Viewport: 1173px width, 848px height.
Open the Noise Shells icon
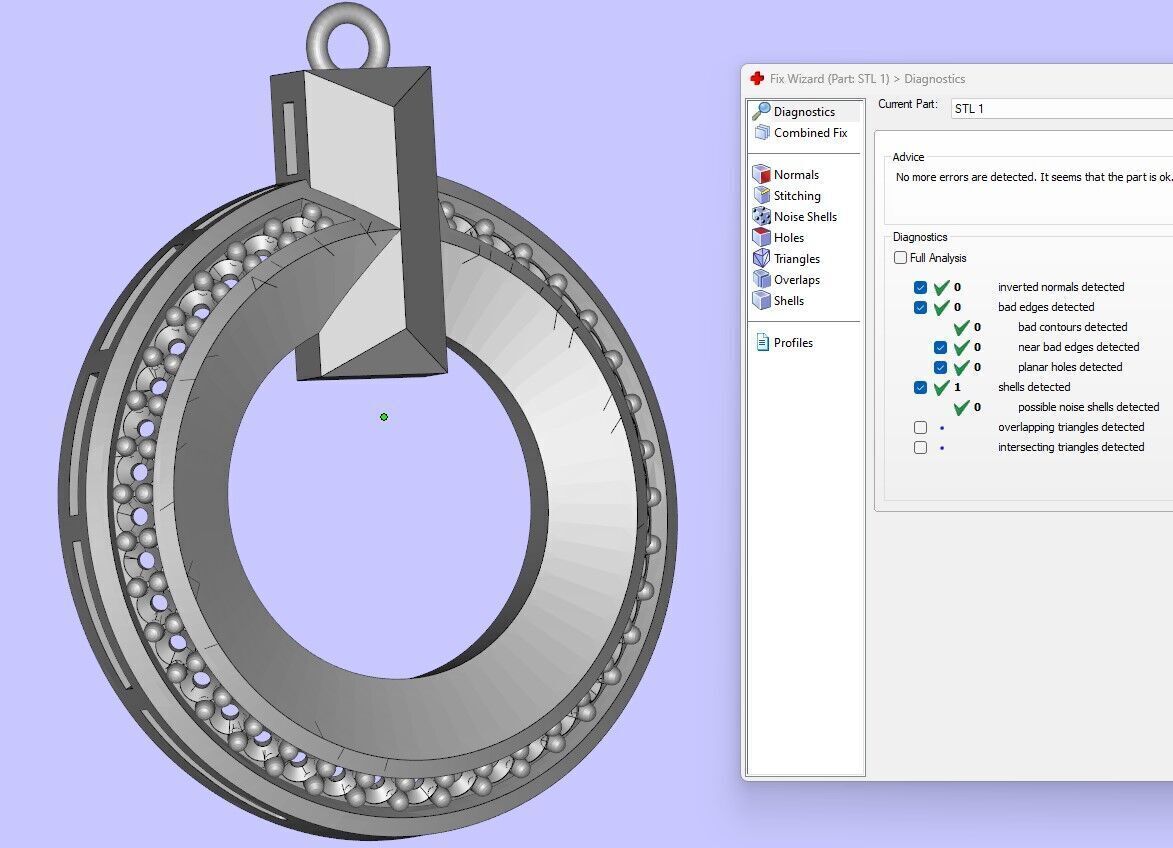tap(762, 216)
